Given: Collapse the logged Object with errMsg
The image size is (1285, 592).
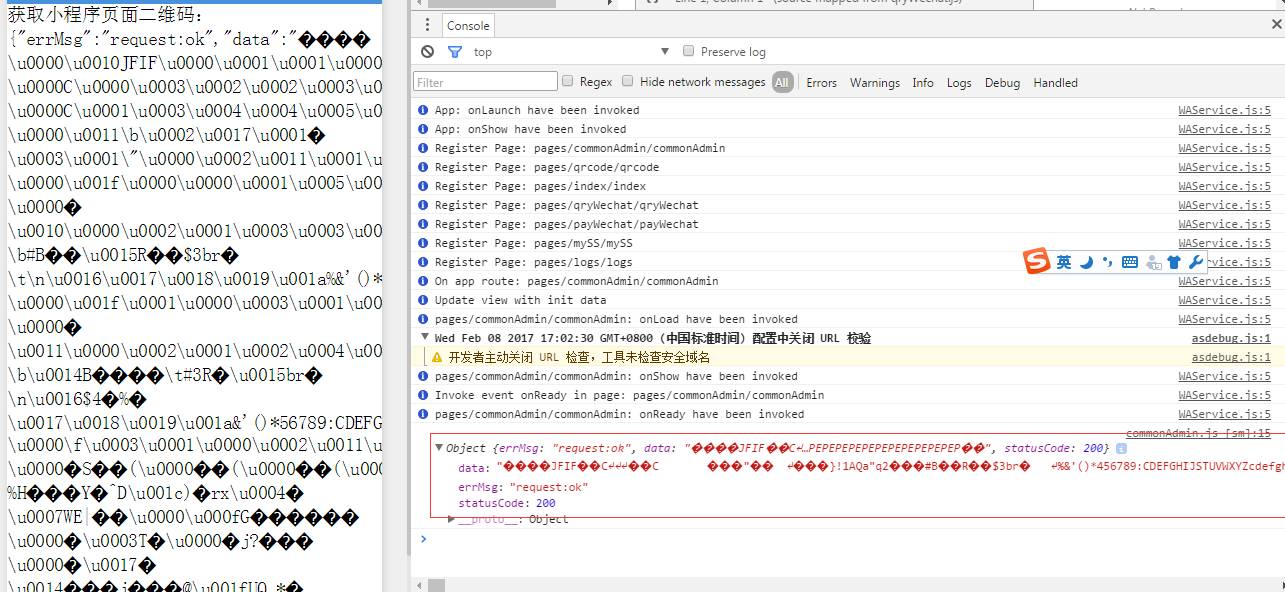Looking at the screenshot, I should 439,448.
